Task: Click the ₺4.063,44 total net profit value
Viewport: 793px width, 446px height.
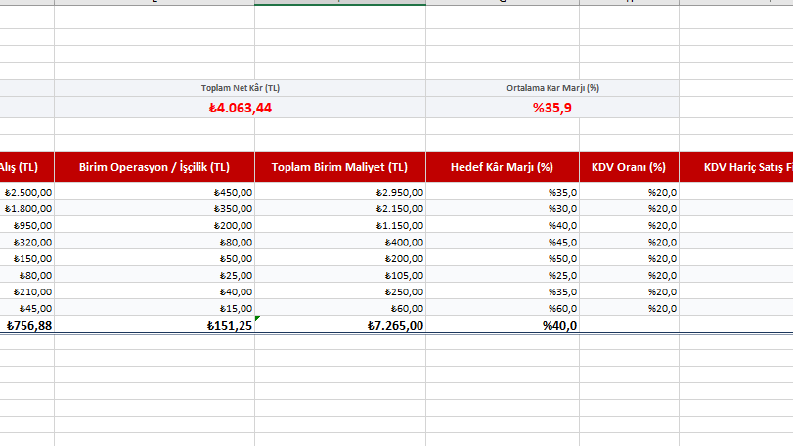Action: click(x=240, y=108)
